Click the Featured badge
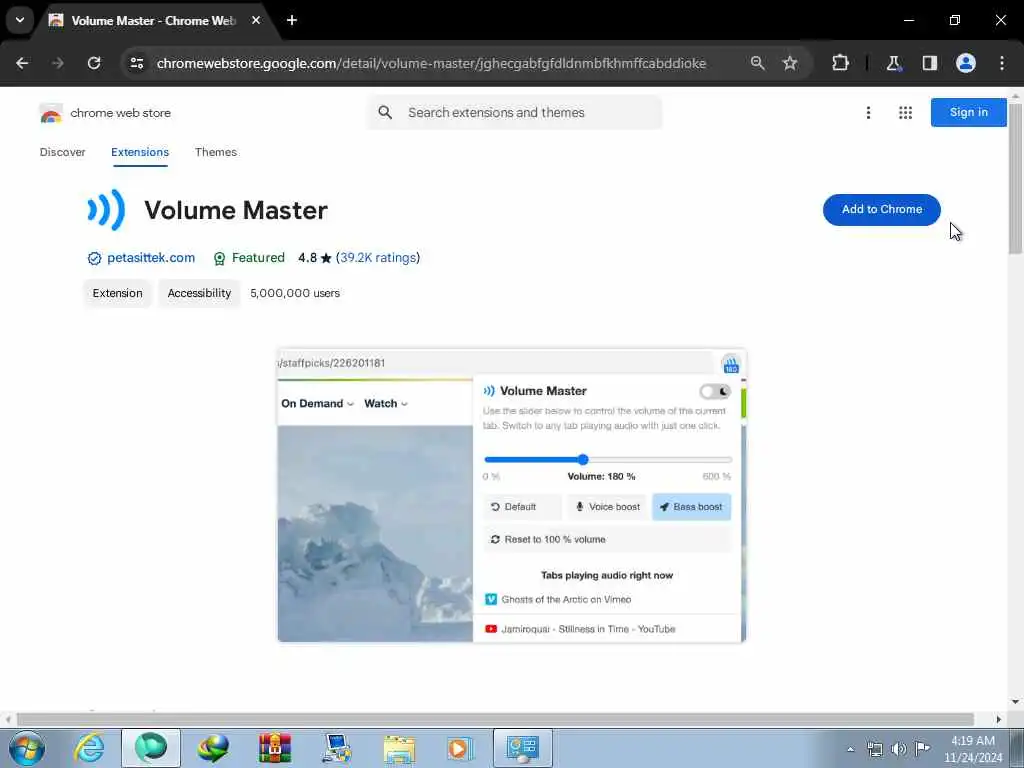The image size is (1024, 768). (249, 258)
